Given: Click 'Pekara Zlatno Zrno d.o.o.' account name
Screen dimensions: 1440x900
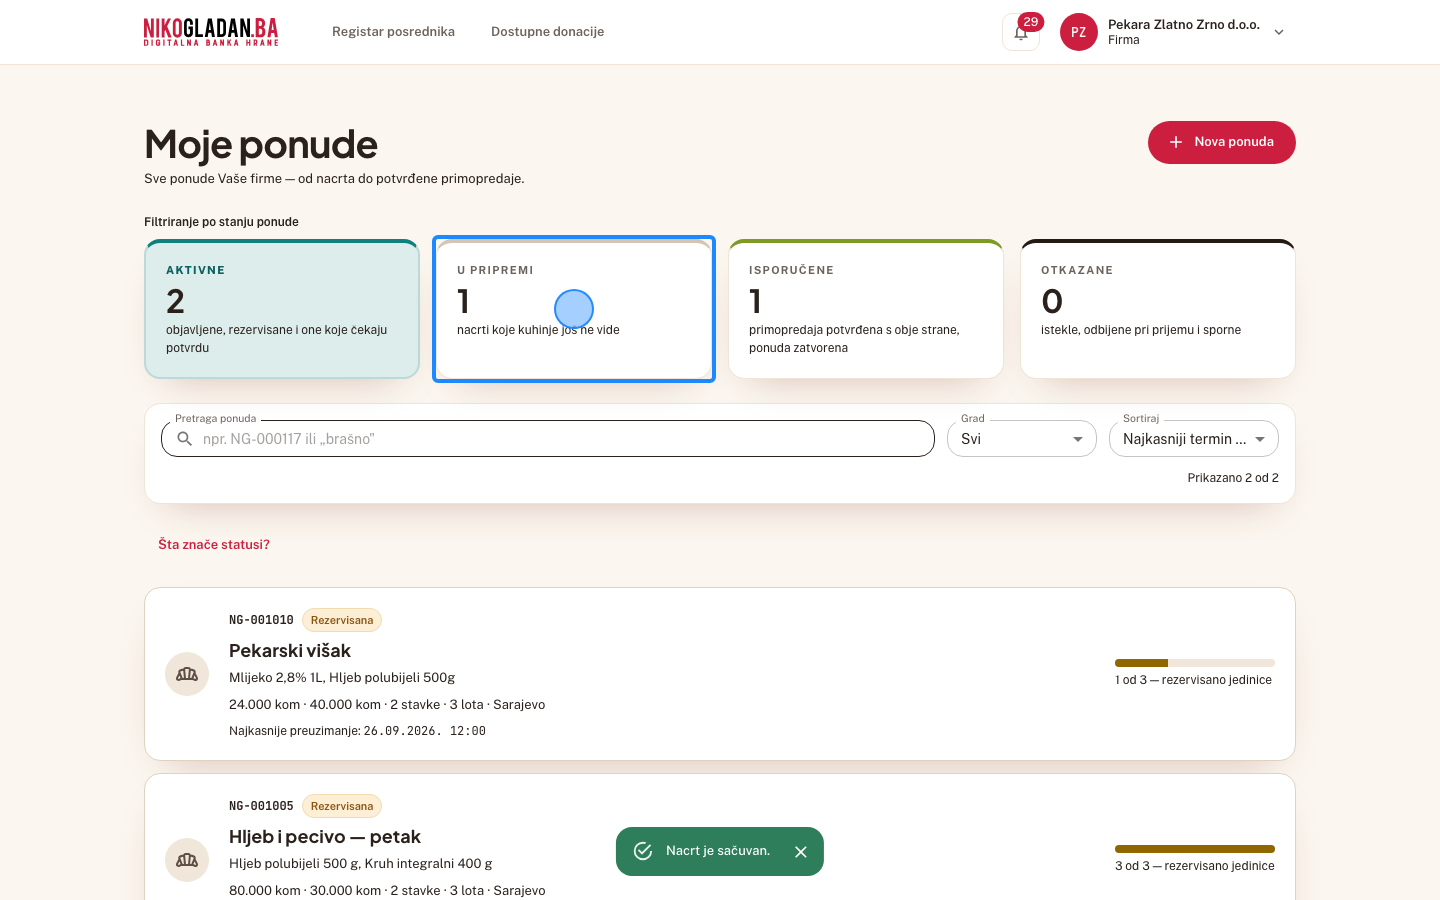Looking at the screenshot, I should pos(1184,24).
